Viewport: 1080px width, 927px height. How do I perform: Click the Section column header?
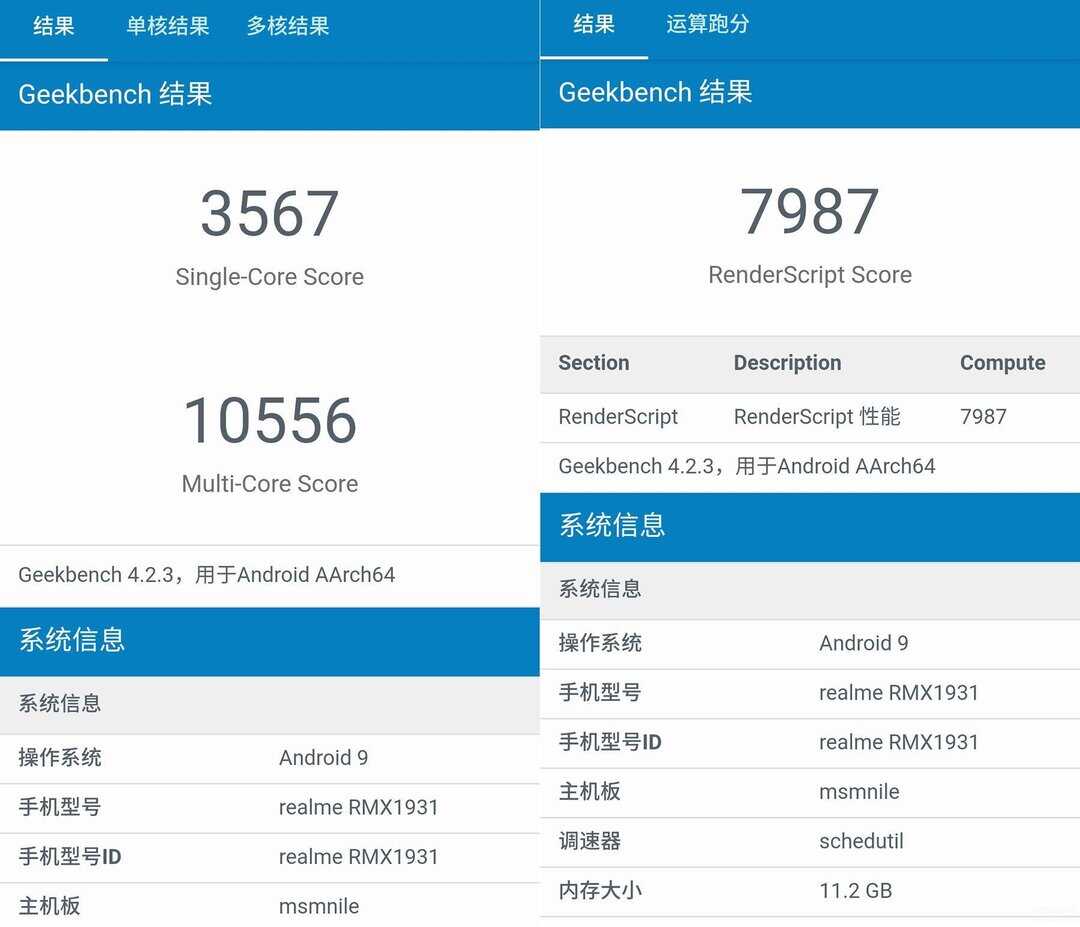(594, 363)
